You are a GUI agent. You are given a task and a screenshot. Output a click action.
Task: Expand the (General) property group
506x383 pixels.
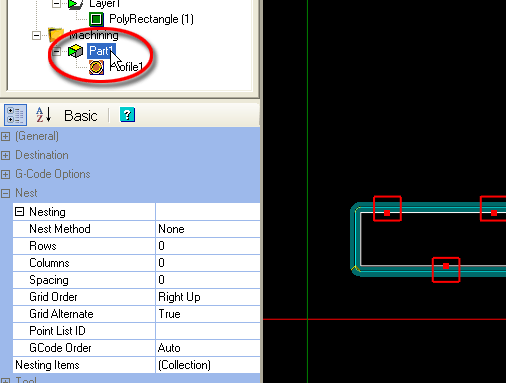tap(6, 136)
